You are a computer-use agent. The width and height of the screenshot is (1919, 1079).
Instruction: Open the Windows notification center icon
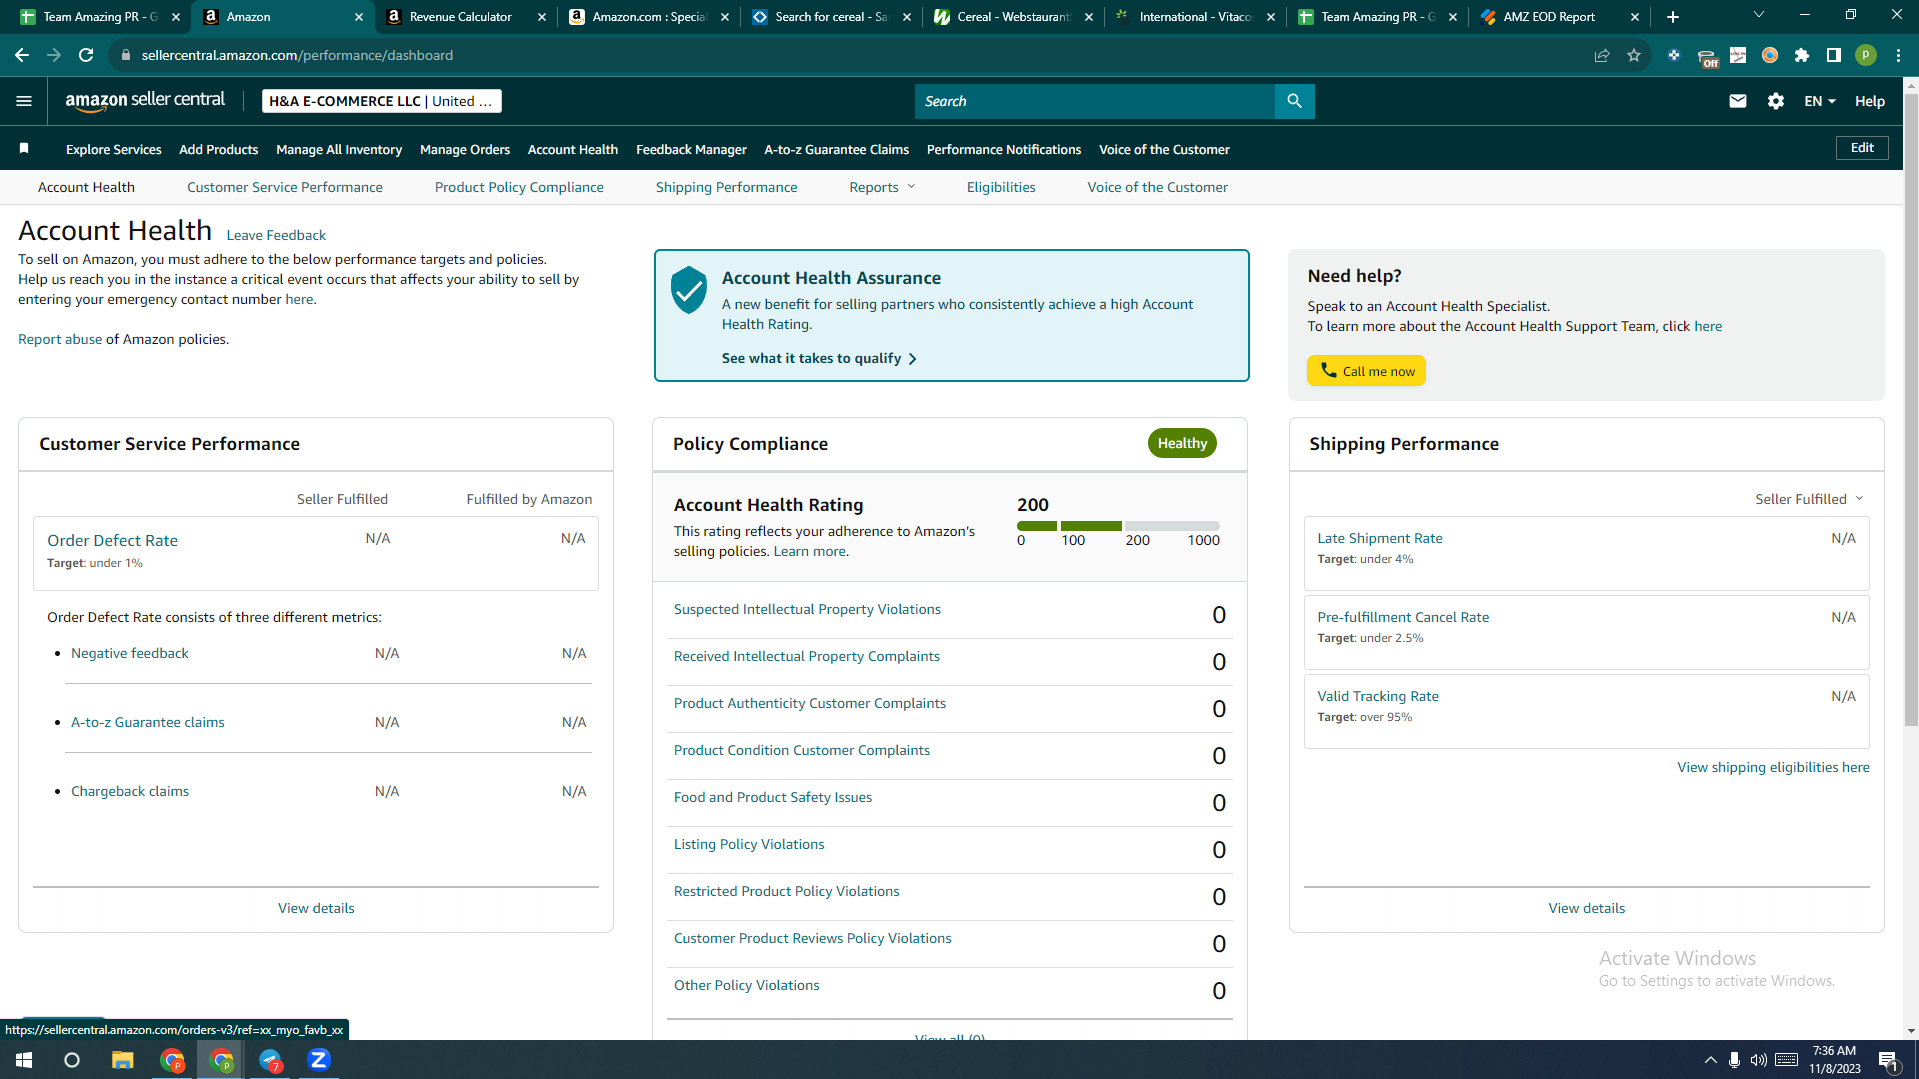(x=1888, y=1060)
